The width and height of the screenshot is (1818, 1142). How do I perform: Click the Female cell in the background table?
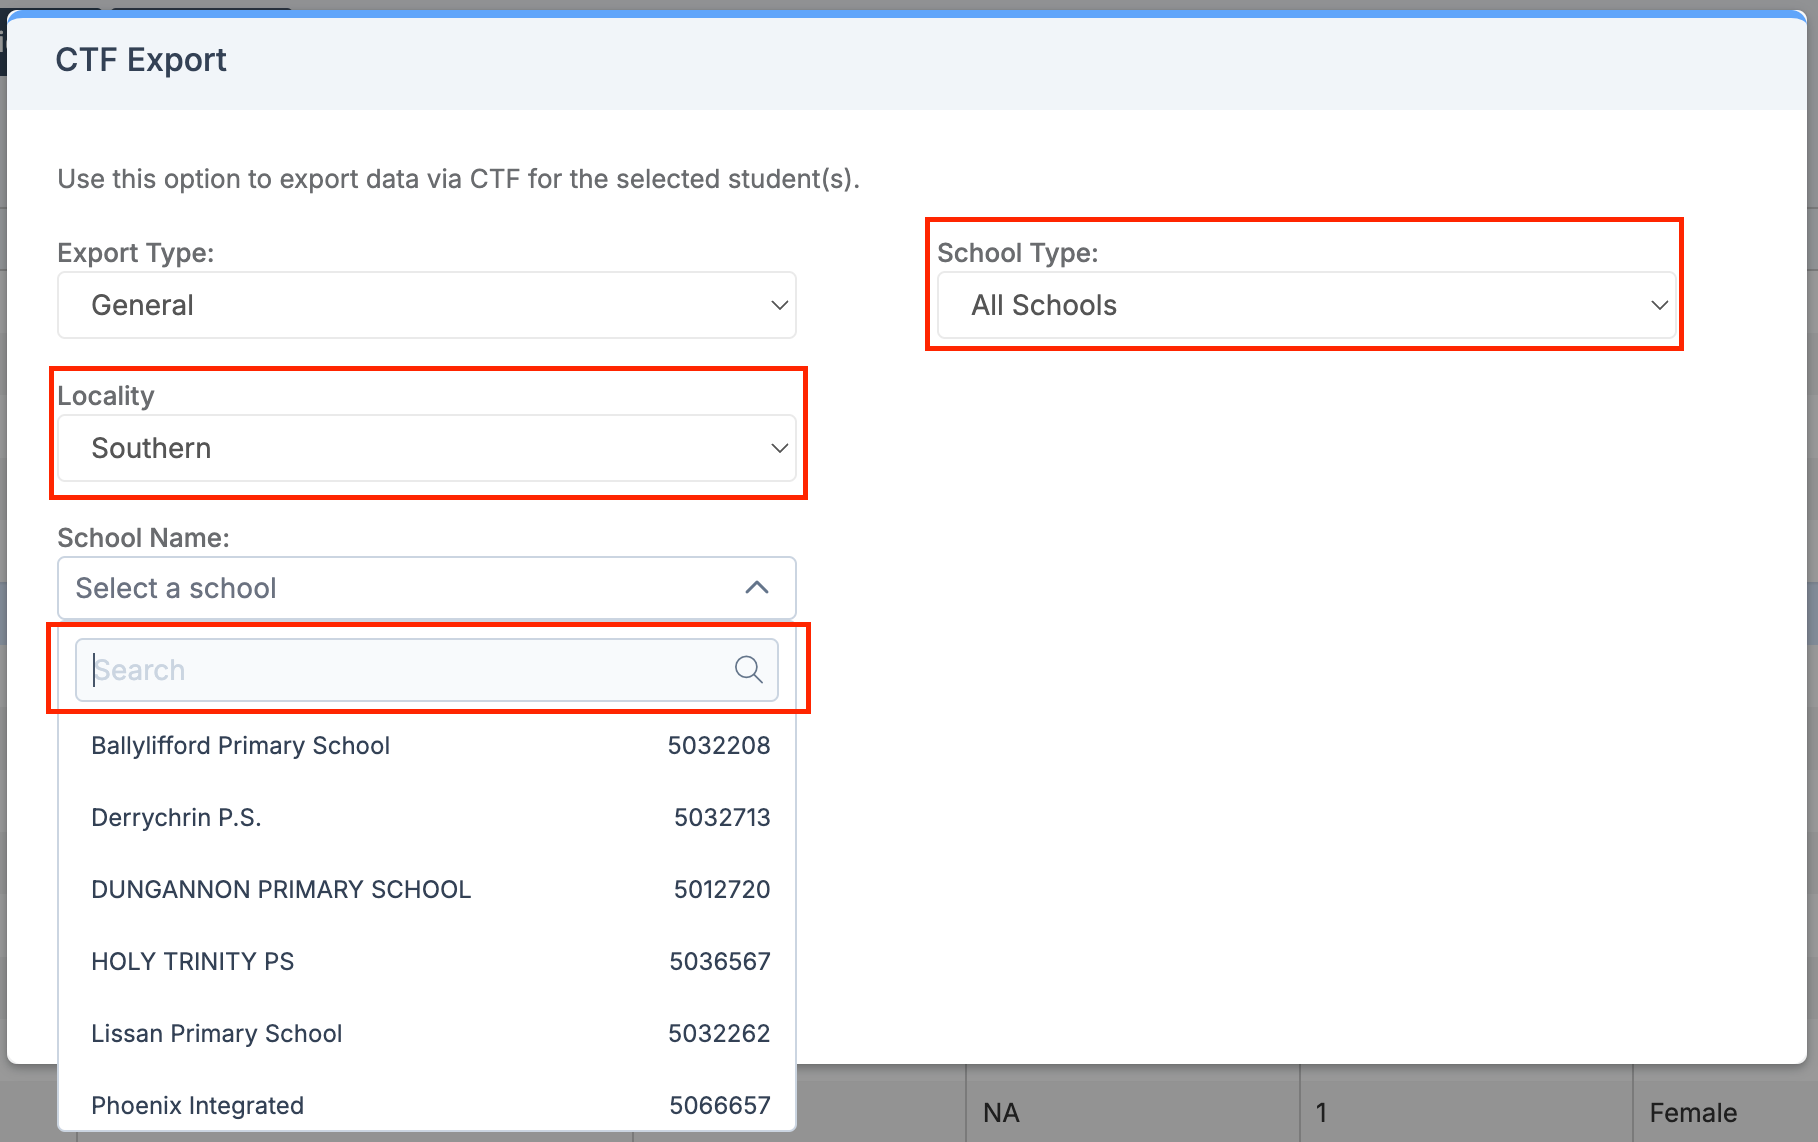pos(1693,1111)
